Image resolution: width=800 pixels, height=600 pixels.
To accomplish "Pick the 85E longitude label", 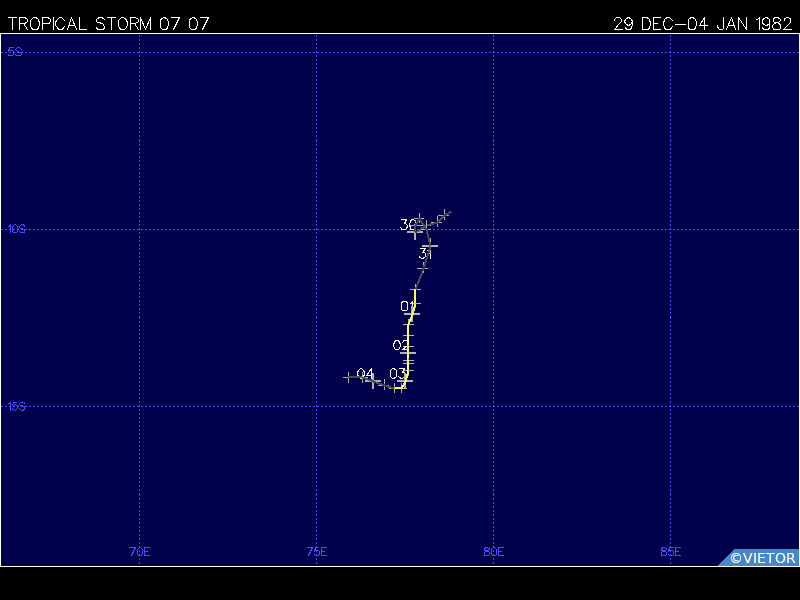I will [x=670, y=551].
